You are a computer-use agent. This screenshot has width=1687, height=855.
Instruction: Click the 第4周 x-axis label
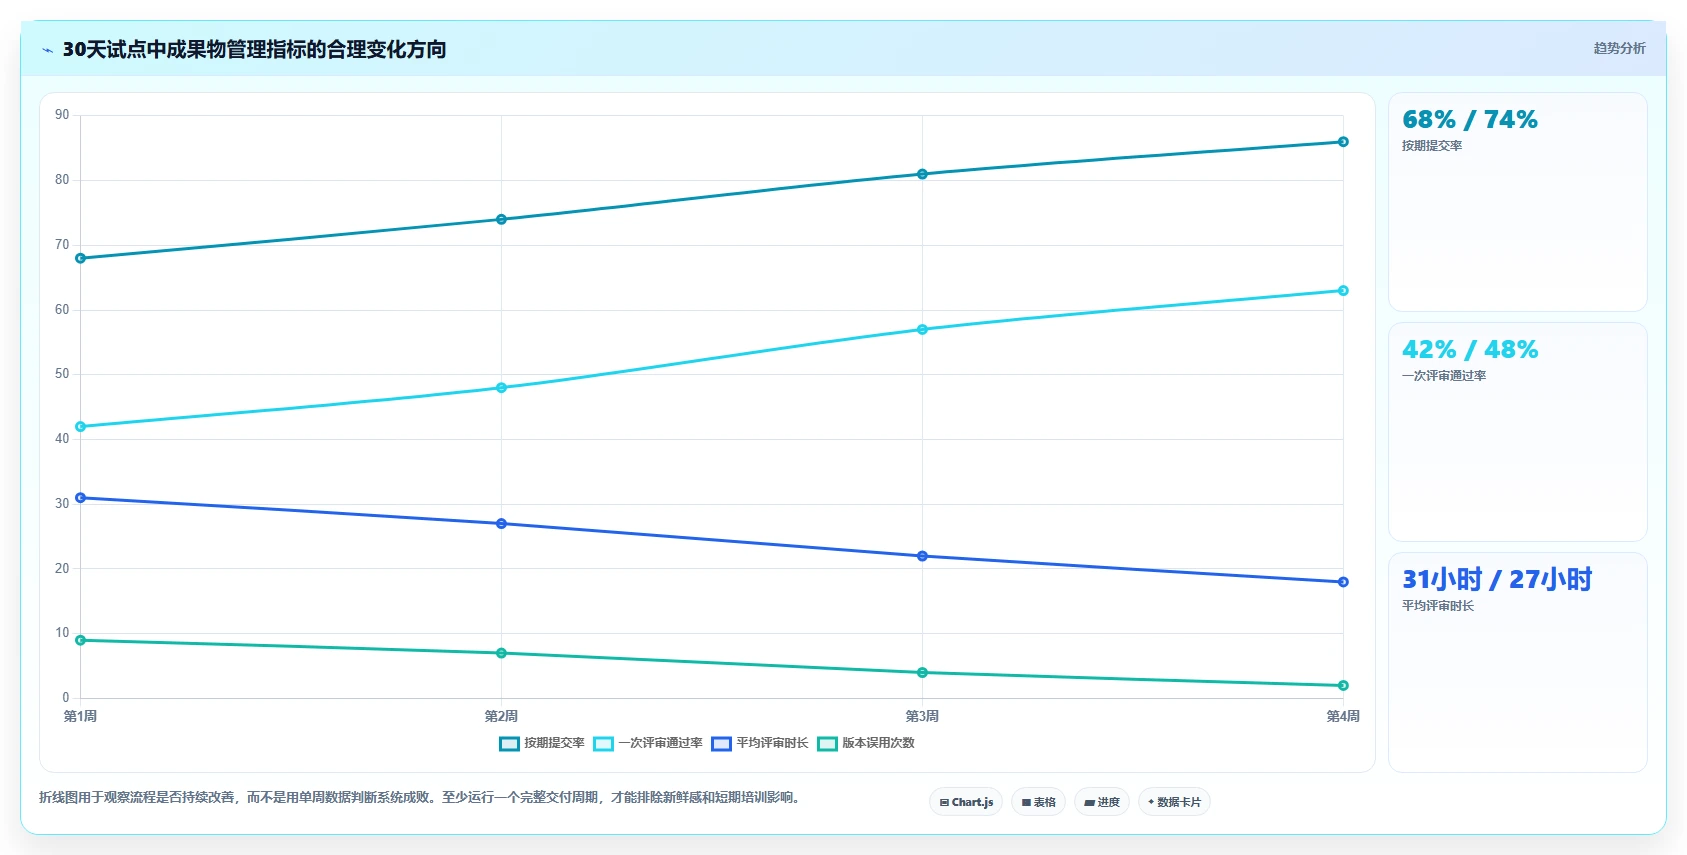[x=1343, y=716]
